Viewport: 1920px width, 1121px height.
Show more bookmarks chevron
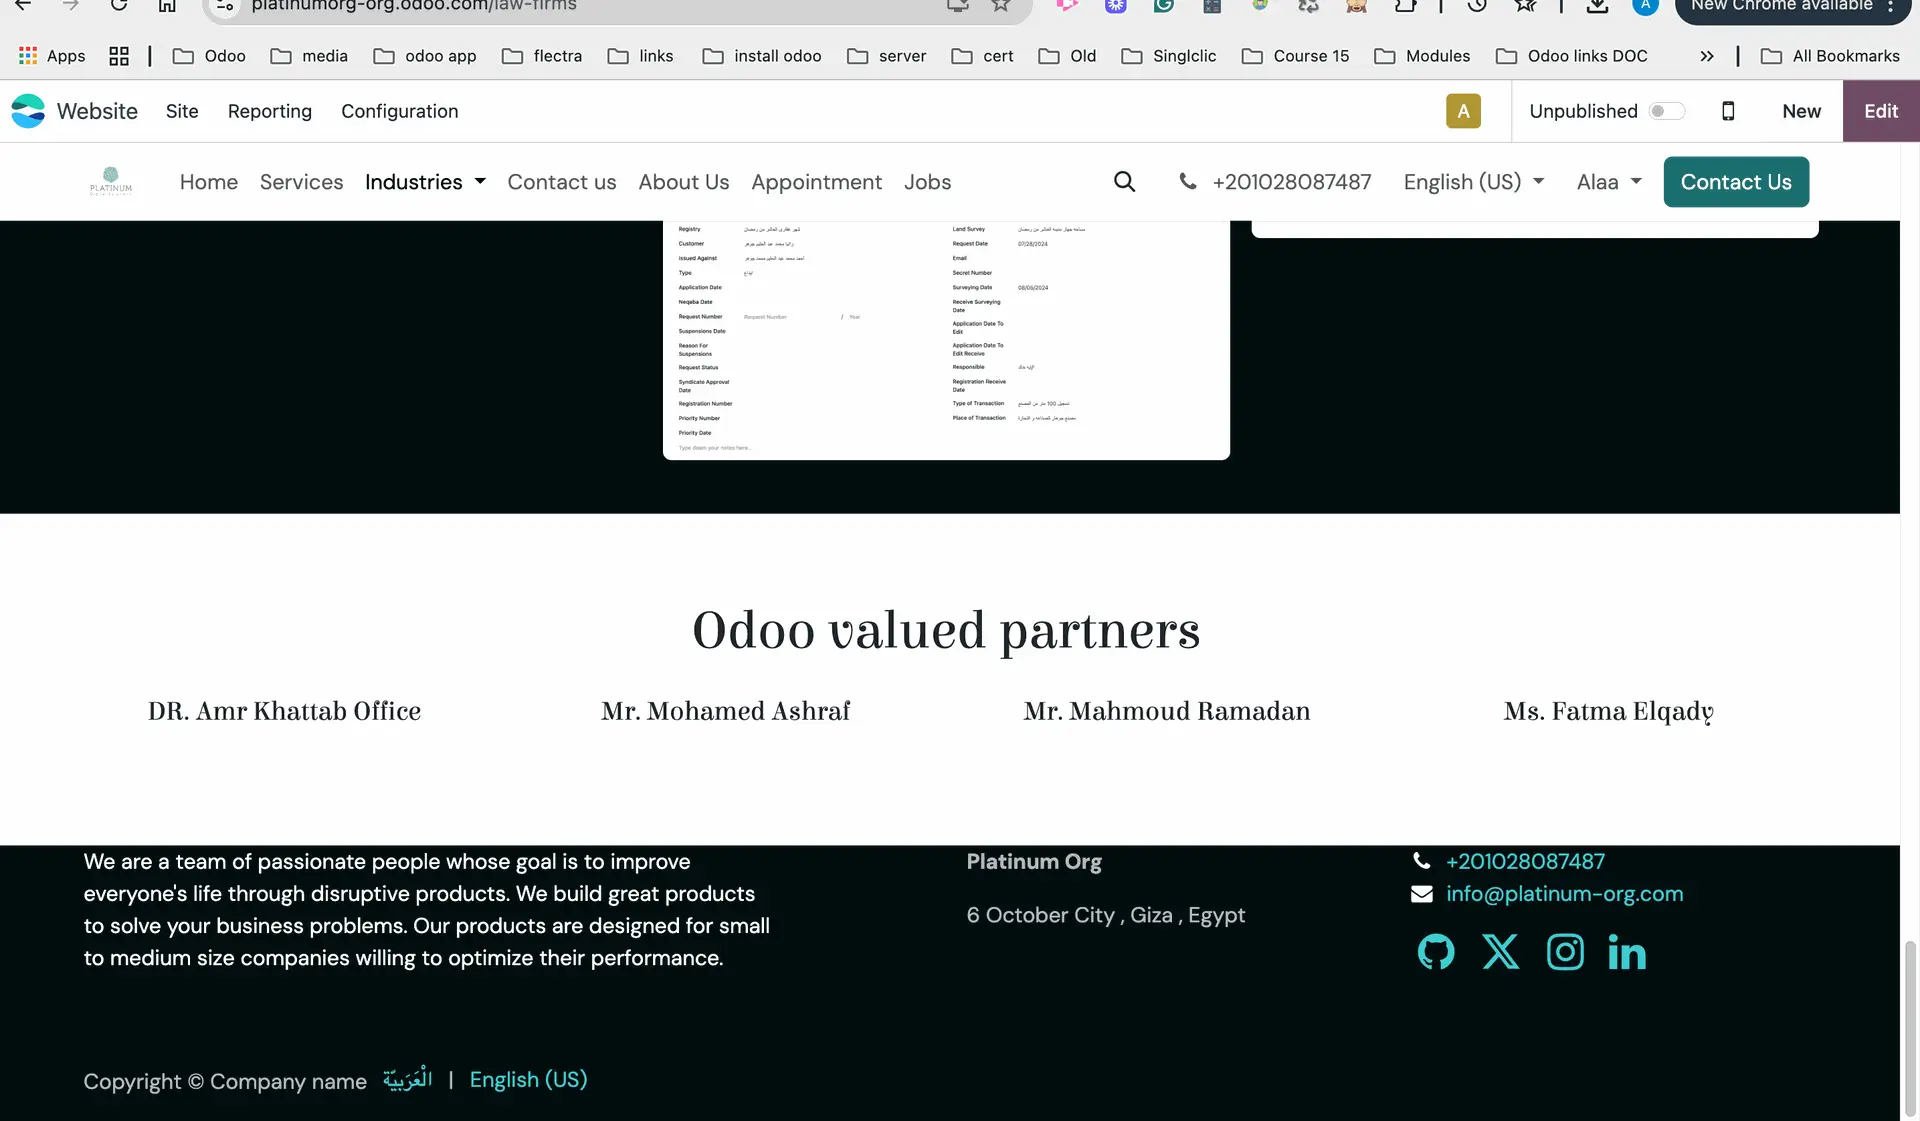(1707, 56)
